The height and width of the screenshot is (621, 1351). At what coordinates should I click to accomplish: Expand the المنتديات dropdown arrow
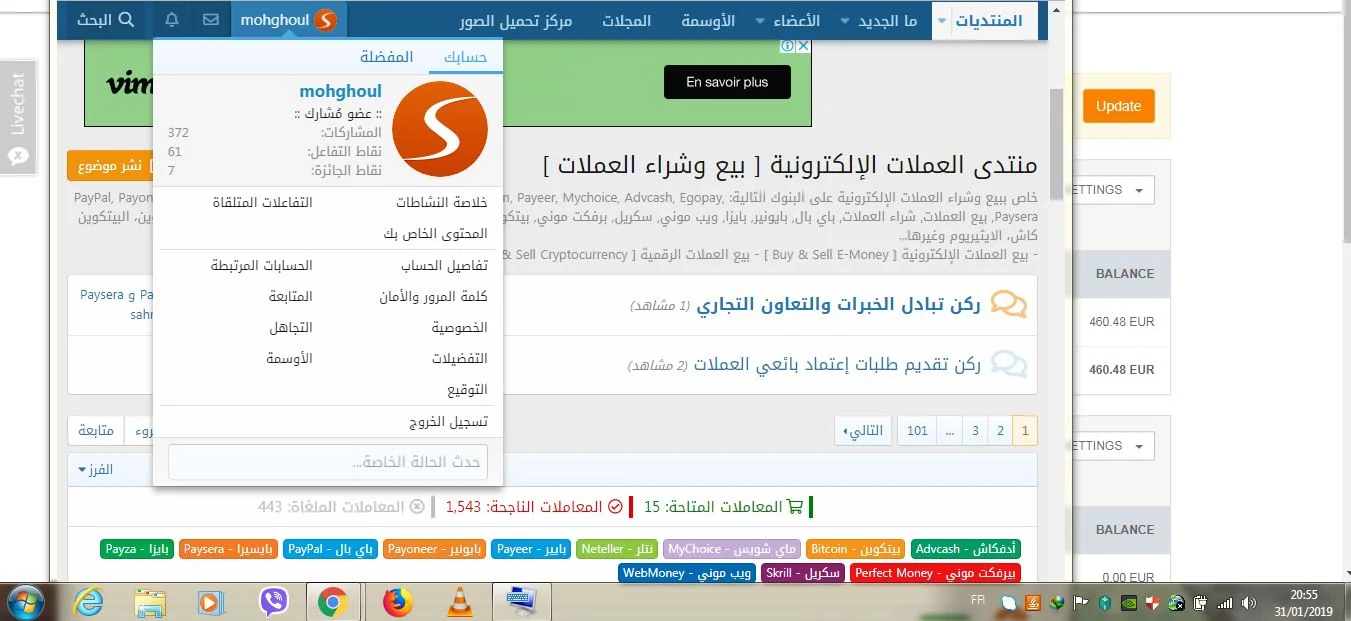941,21
